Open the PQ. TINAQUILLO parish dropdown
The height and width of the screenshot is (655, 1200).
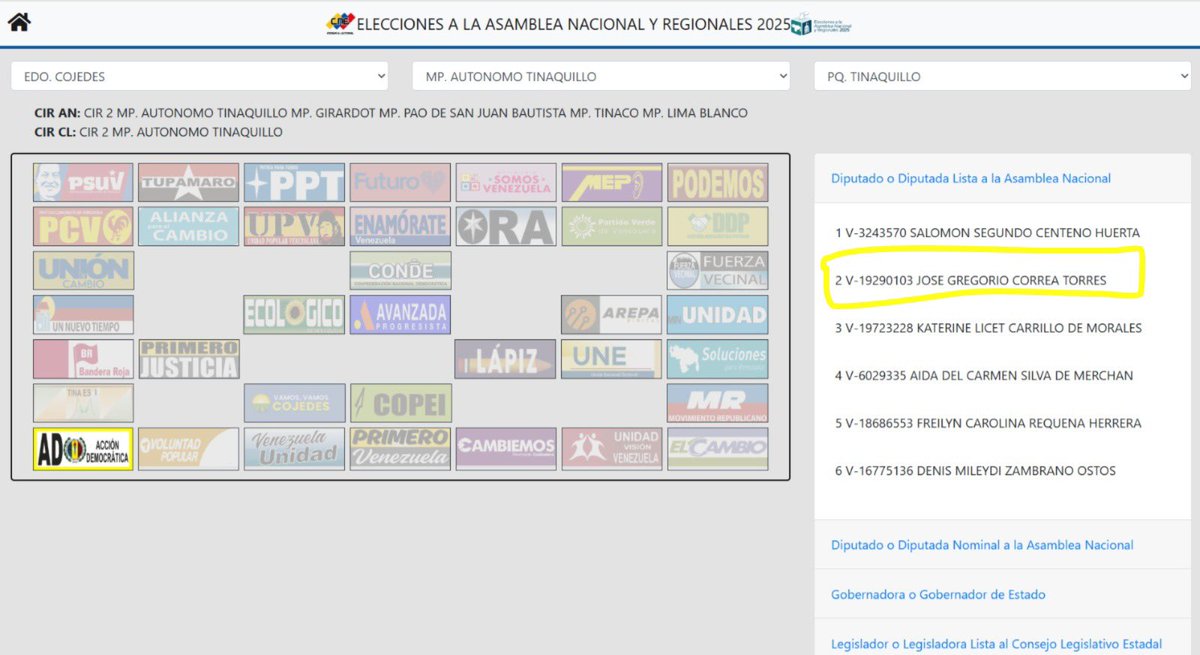pyautogui.click(x=1003, y=76)
